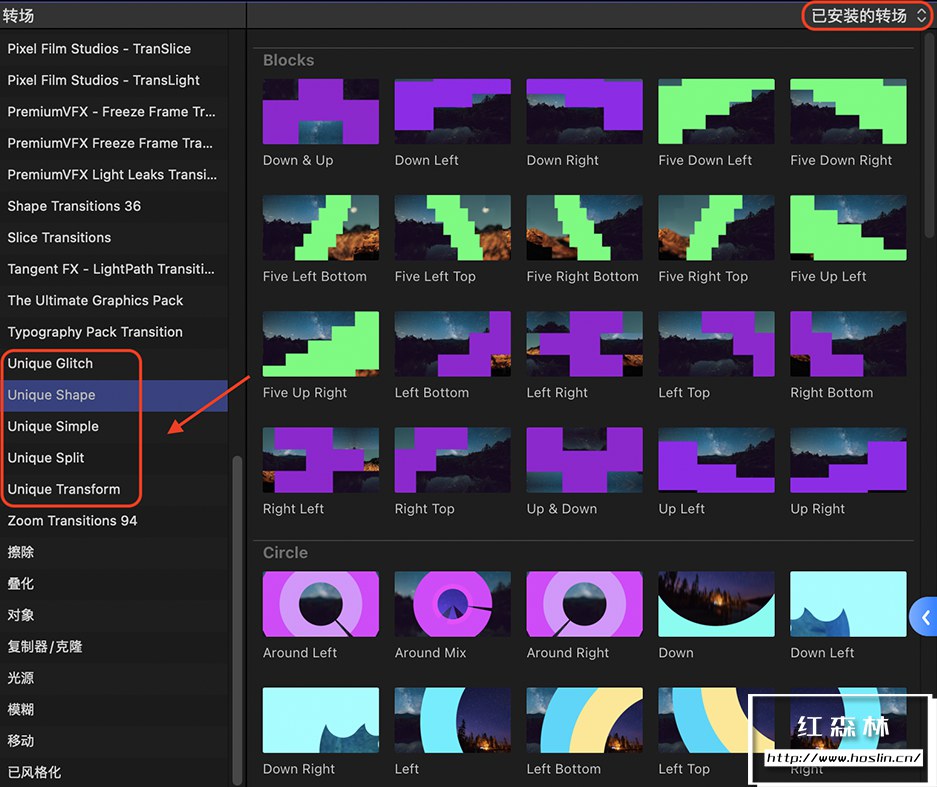
Task: Click the transitions browser vertical scrollbar
Action: pyautogui.click(x=929, y=136)
